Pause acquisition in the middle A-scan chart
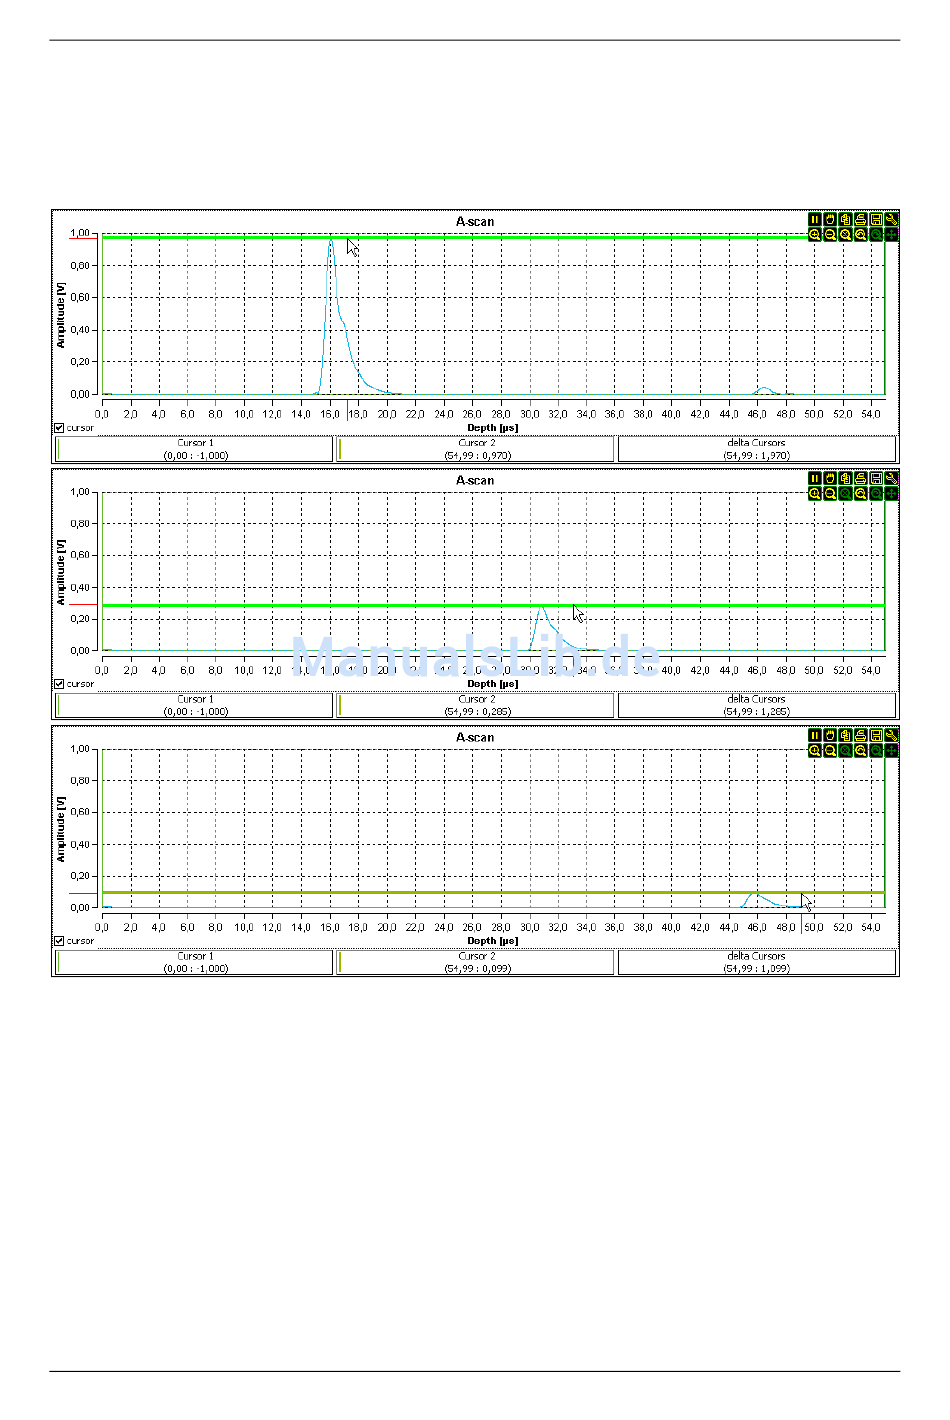Screen dimensions: 950x1420 [x=815, y=478]
